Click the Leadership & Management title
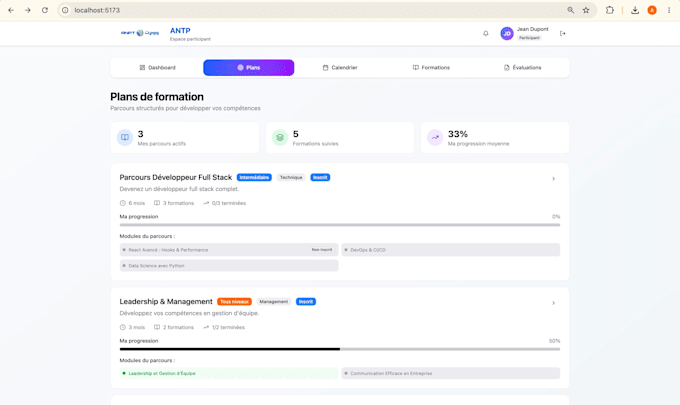Screen dimensions: 680x405 166,302
